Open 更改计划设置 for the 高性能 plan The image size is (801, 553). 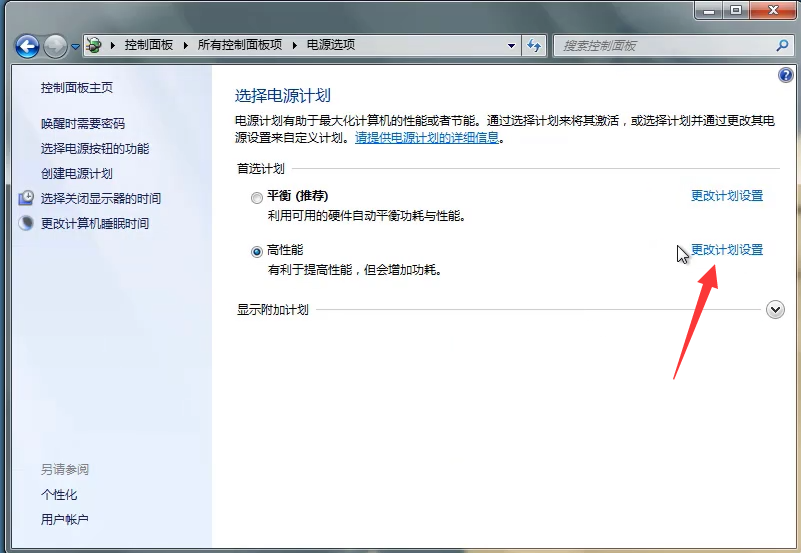point(727,250)
